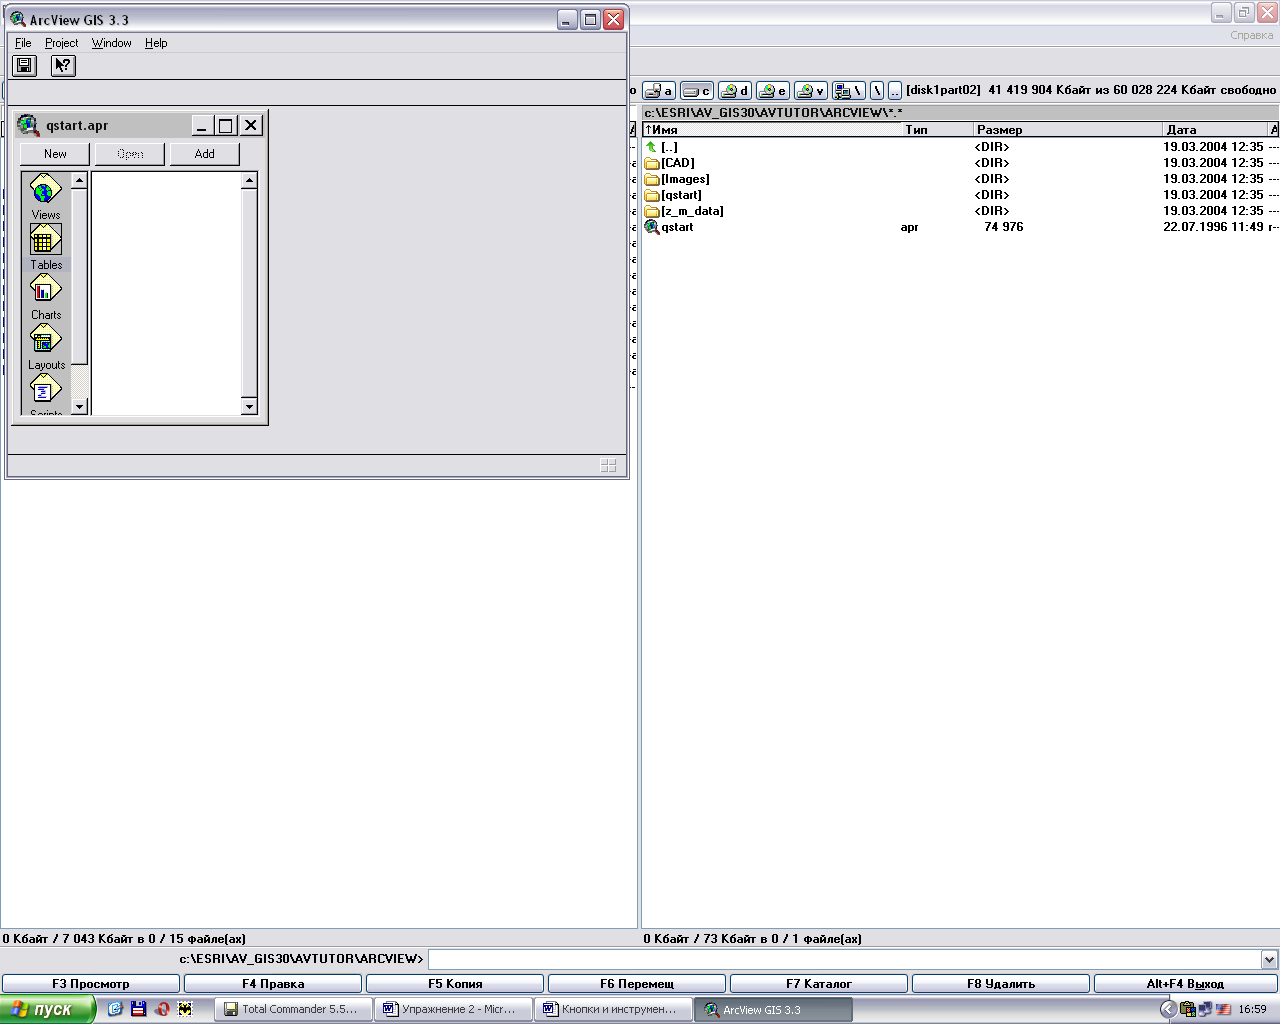Image resolution: width=1280 pixels, height=1024 pixels.
Task: Click the qstart file size 74 976
Action: [x=1004, y=227]
